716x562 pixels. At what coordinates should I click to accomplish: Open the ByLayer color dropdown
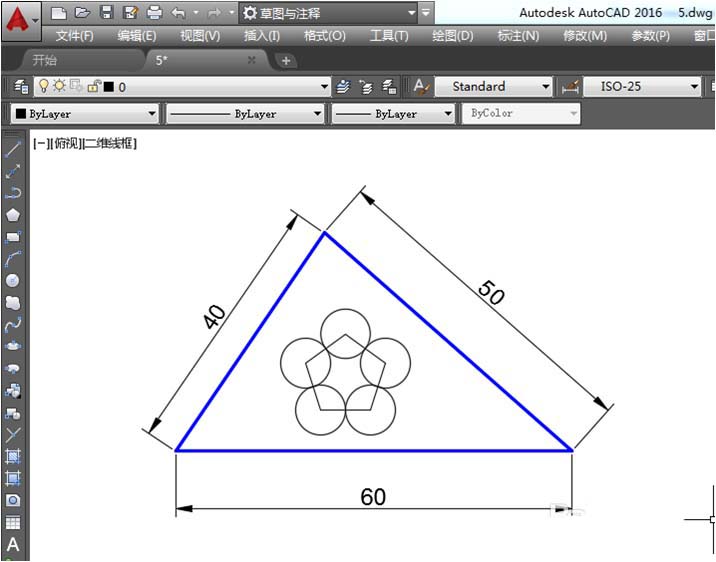[x=152, y=114]
